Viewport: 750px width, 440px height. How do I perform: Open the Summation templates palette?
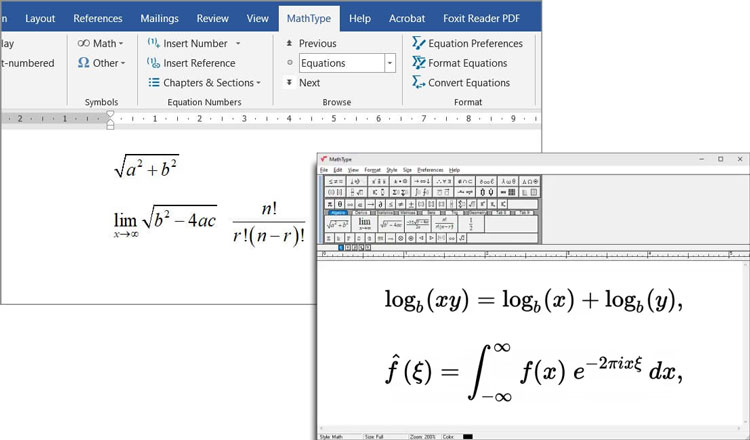point(400,192)
